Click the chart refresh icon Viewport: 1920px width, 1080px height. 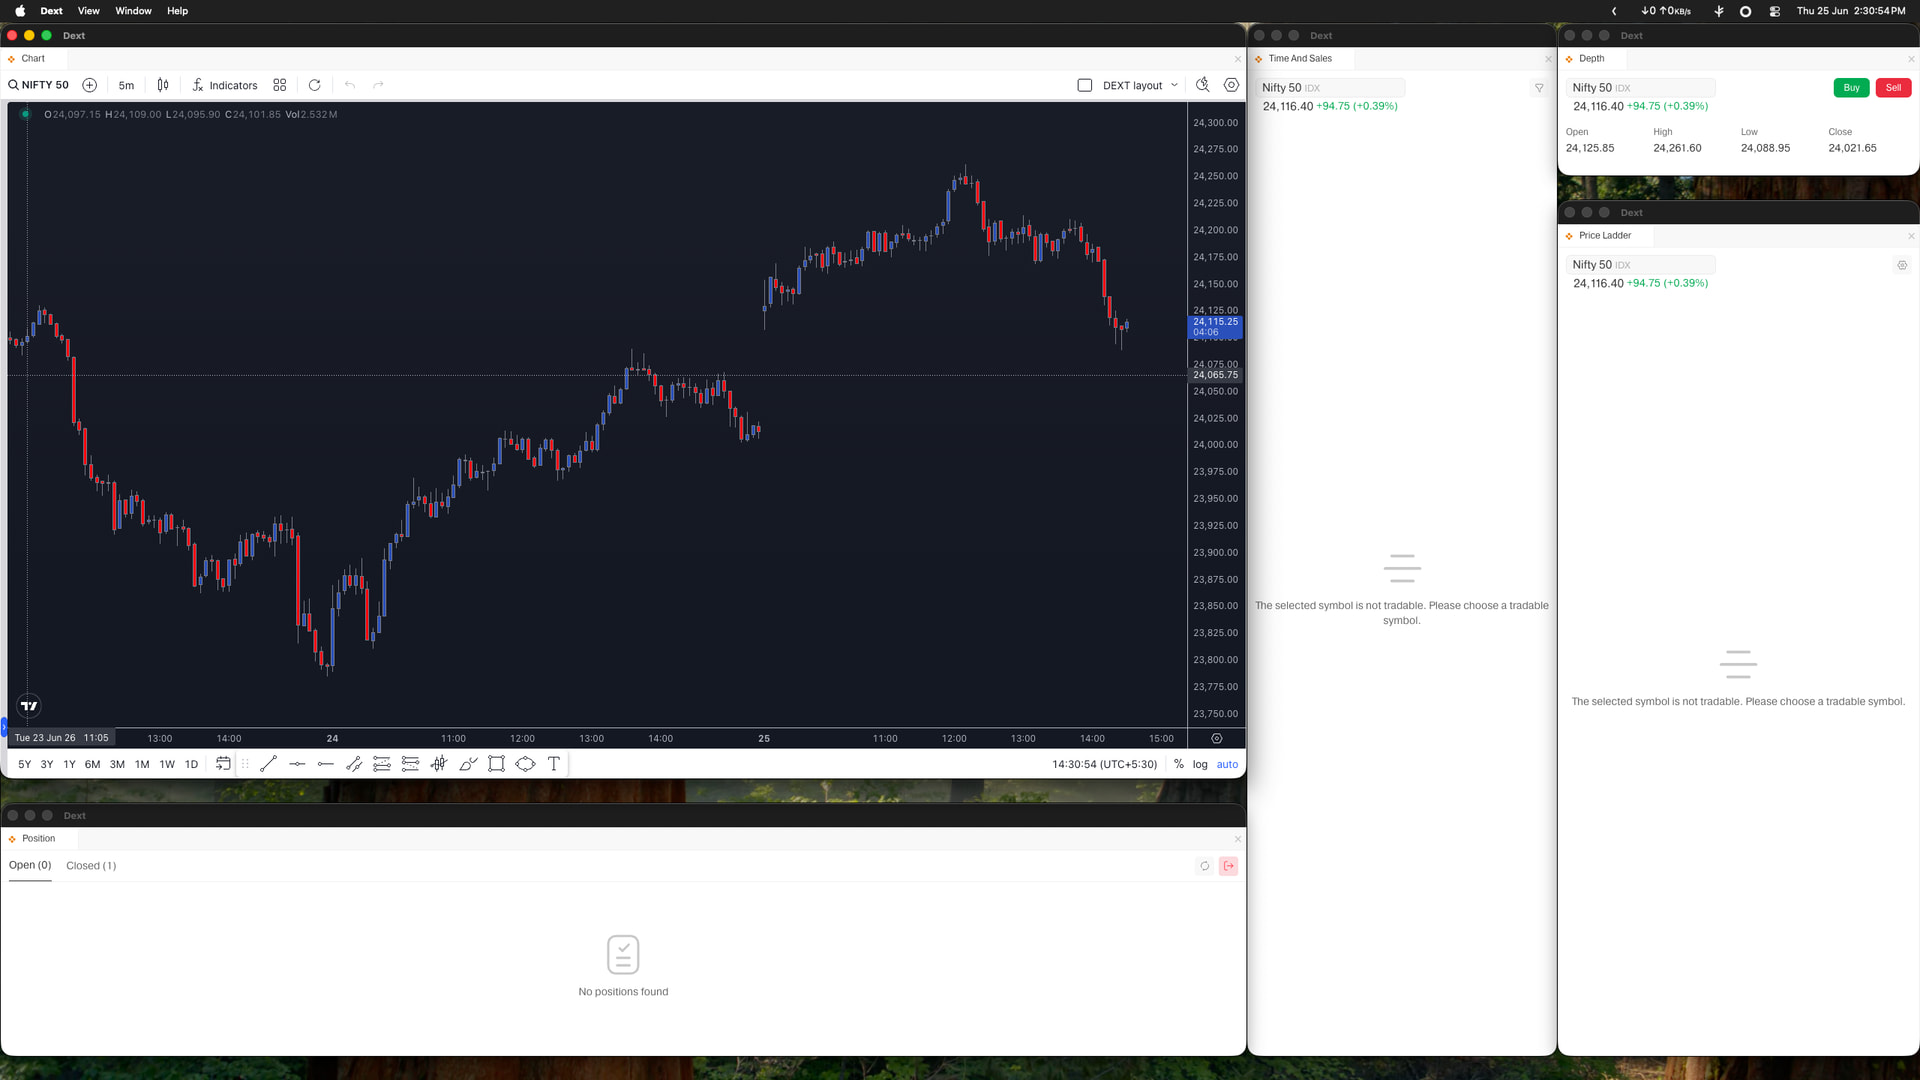point(314,85)
